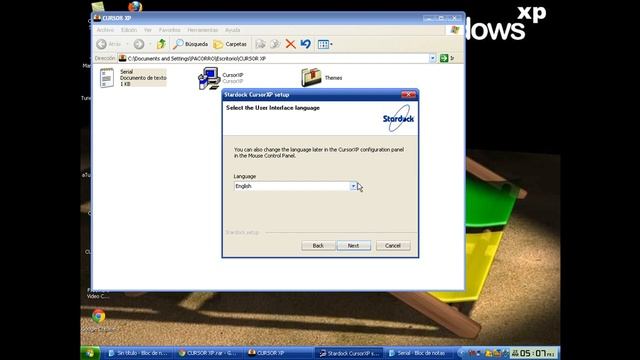Switch to Sin título Bloc de notas taskbar item
Viewport: 640px width, 360px height.
pyautogui.click(x=138, y=353)
